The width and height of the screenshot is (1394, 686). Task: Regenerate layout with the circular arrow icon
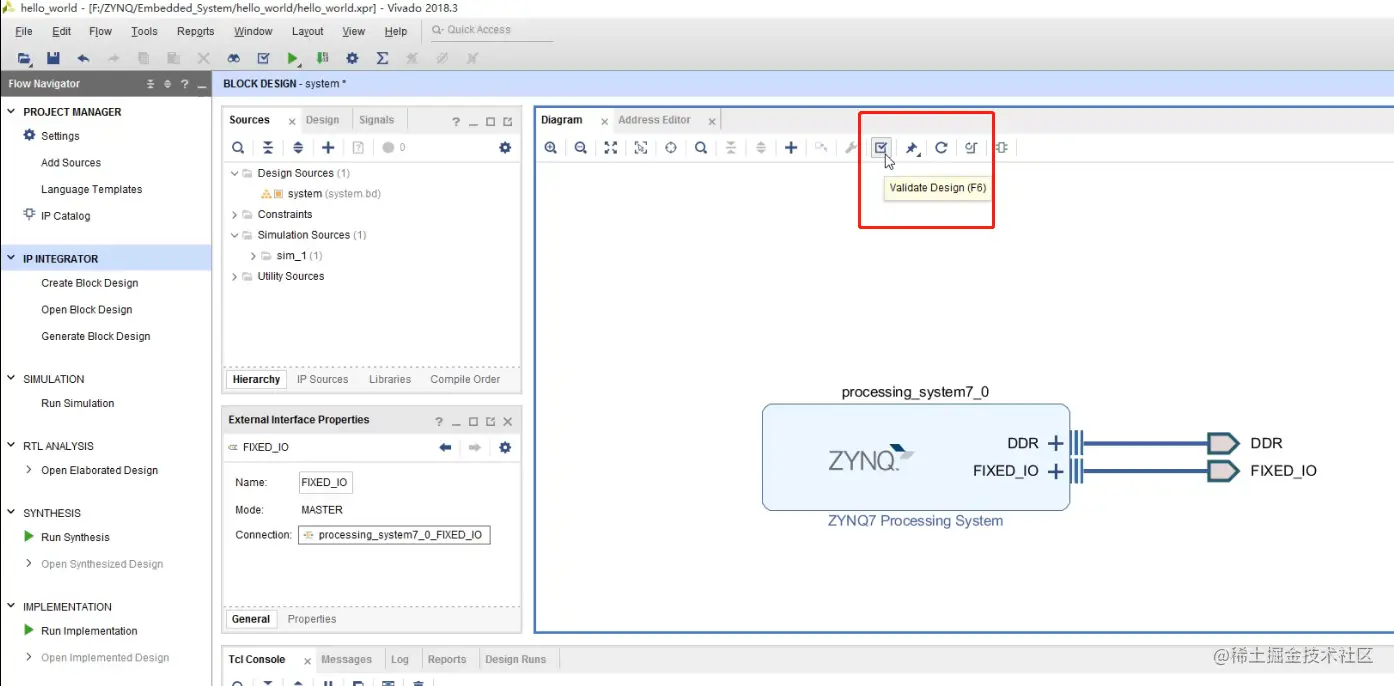point(941,148)
